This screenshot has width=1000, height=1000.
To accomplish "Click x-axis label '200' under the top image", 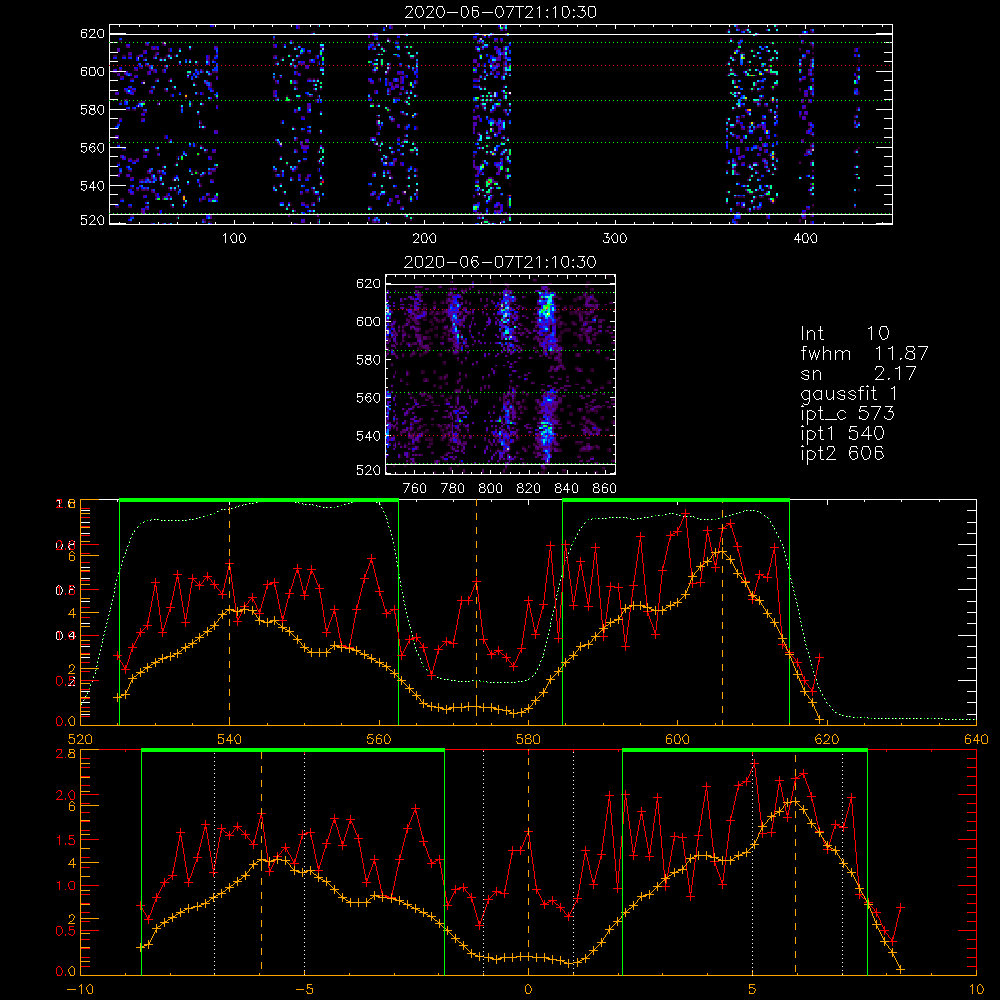I will [x=424, y=239].
